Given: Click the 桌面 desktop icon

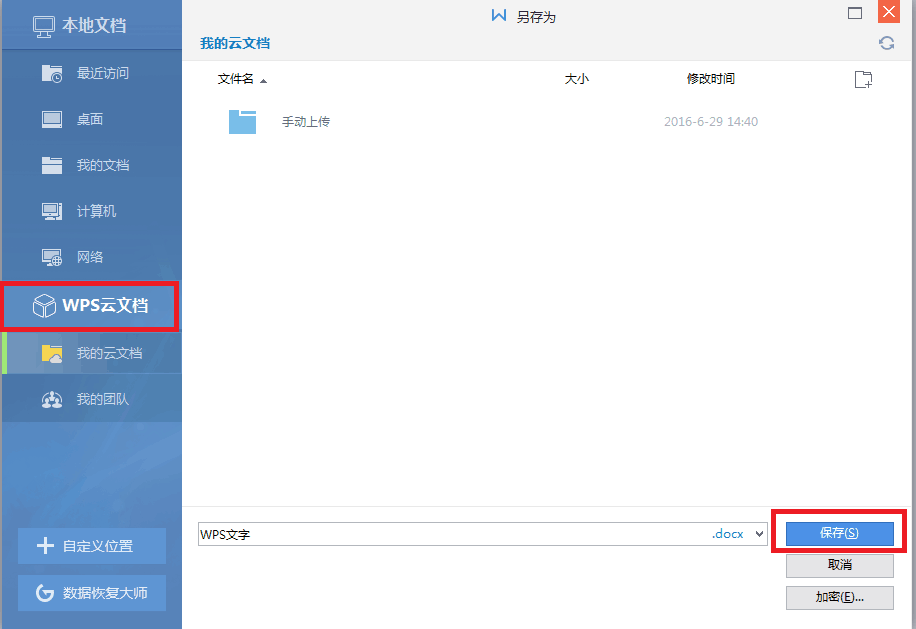Looking at the screenshot, I should (52, 119).
